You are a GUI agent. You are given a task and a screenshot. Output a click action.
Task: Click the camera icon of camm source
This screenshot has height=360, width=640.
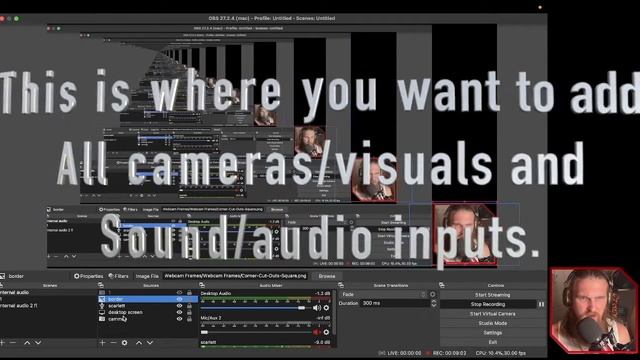coord(102,319)
